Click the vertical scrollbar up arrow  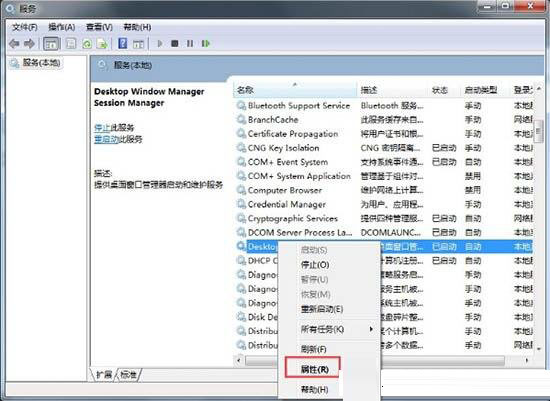tap(539, 88)
